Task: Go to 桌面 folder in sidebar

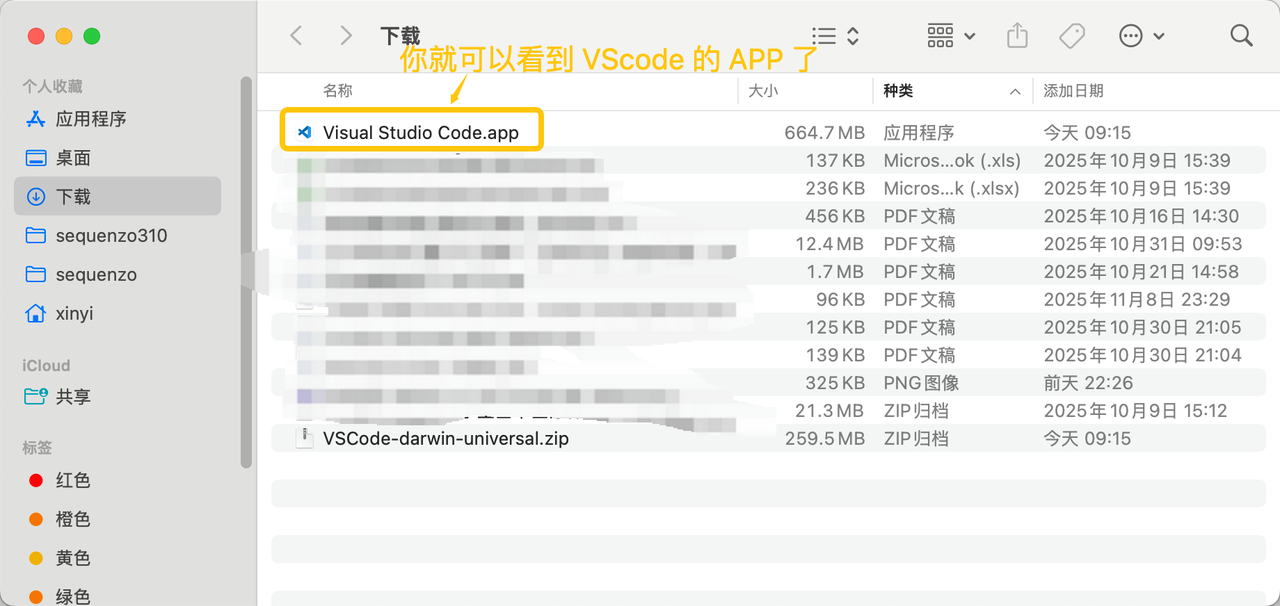Action: [x=73, y=158]
